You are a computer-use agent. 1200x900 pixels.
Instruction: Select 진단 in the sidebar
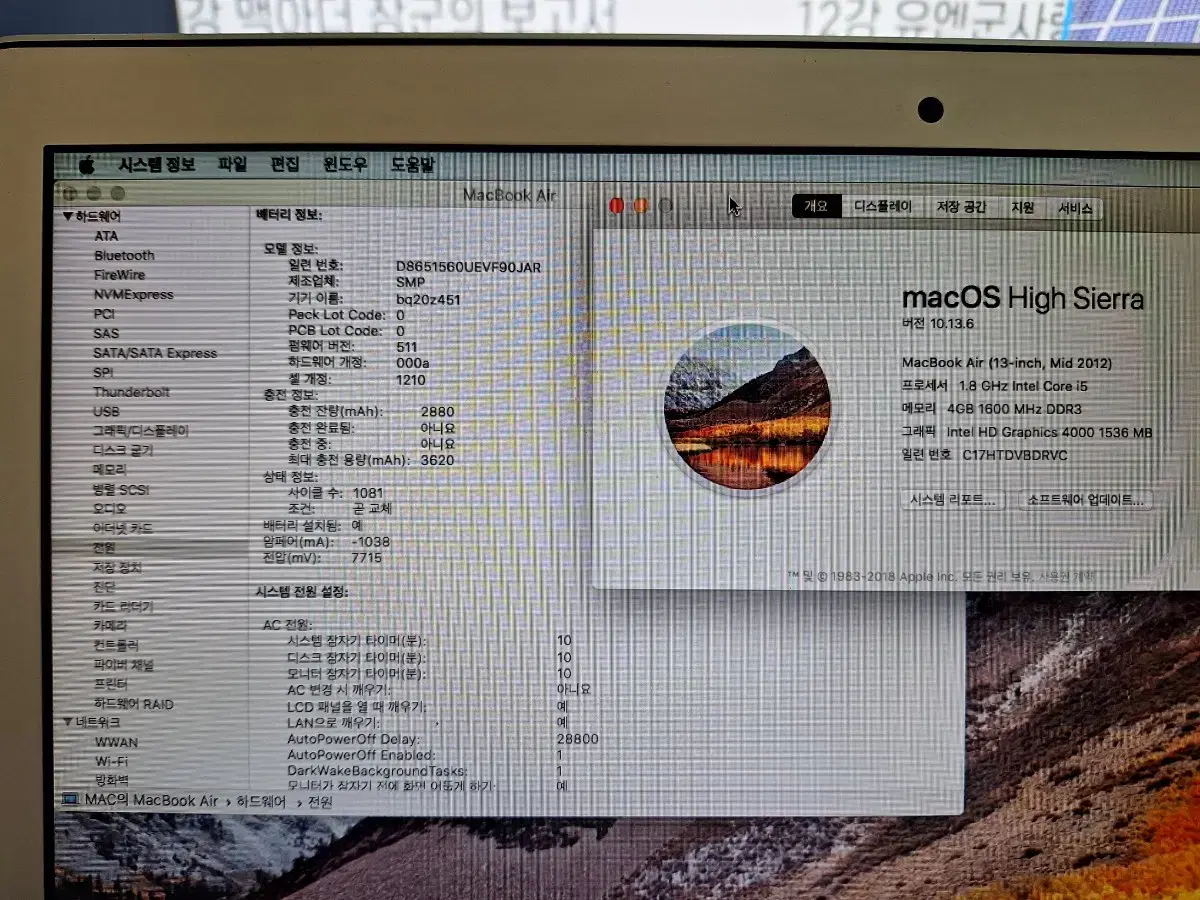(104, 587)
